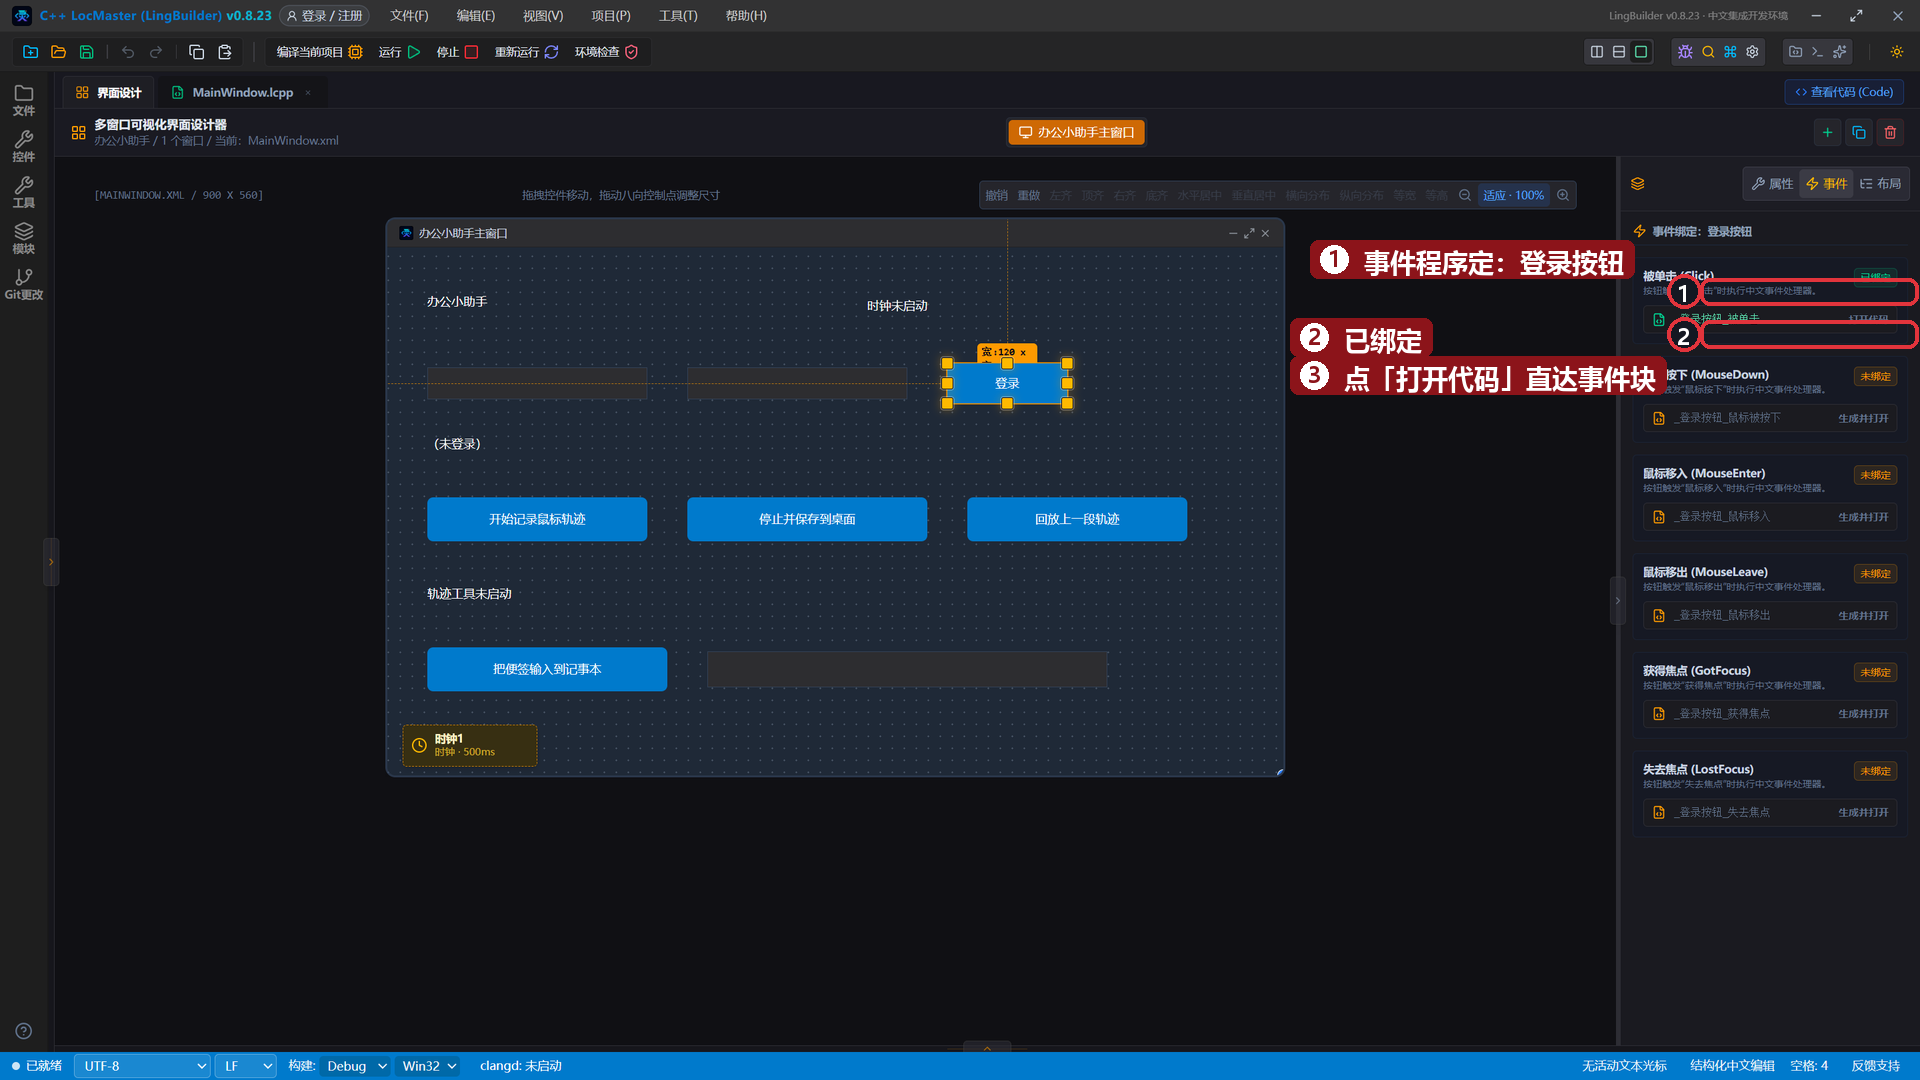
Task: Expand the bottom panel chevron
Action: 987,1048
